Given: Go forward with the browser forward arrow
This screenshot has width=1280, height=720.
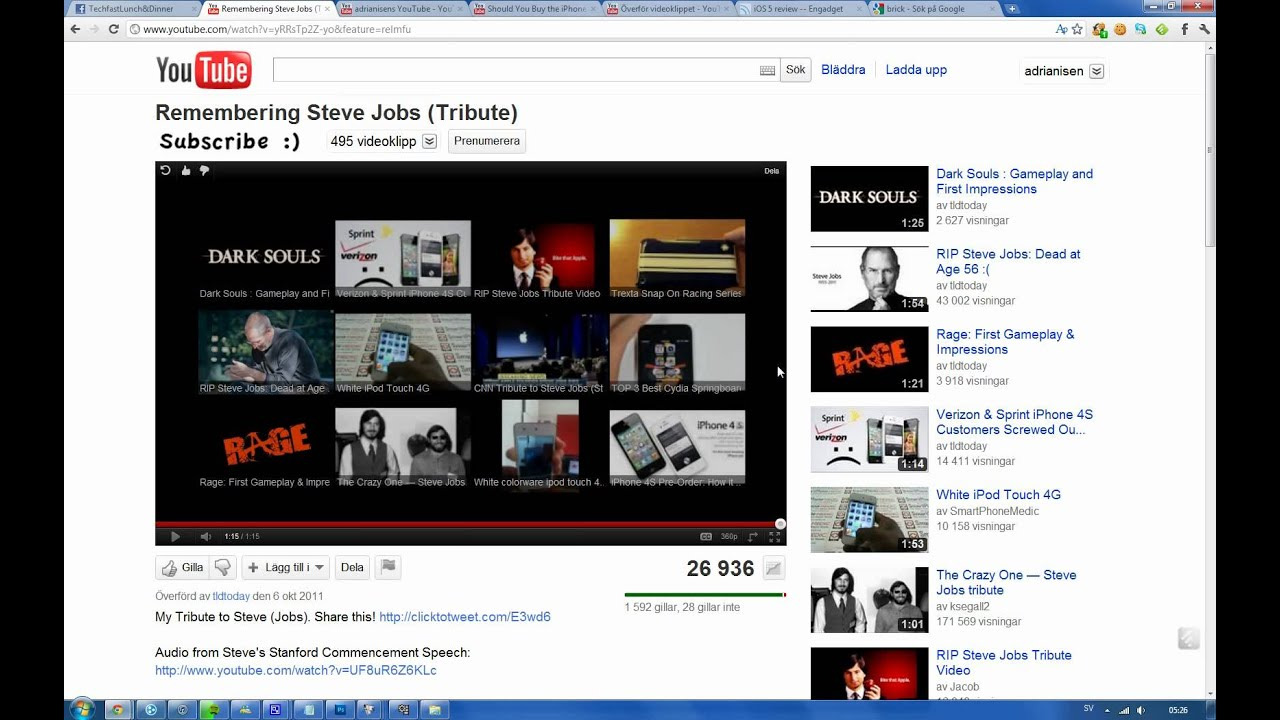Looking at the screenshot, I should point(93,29).
